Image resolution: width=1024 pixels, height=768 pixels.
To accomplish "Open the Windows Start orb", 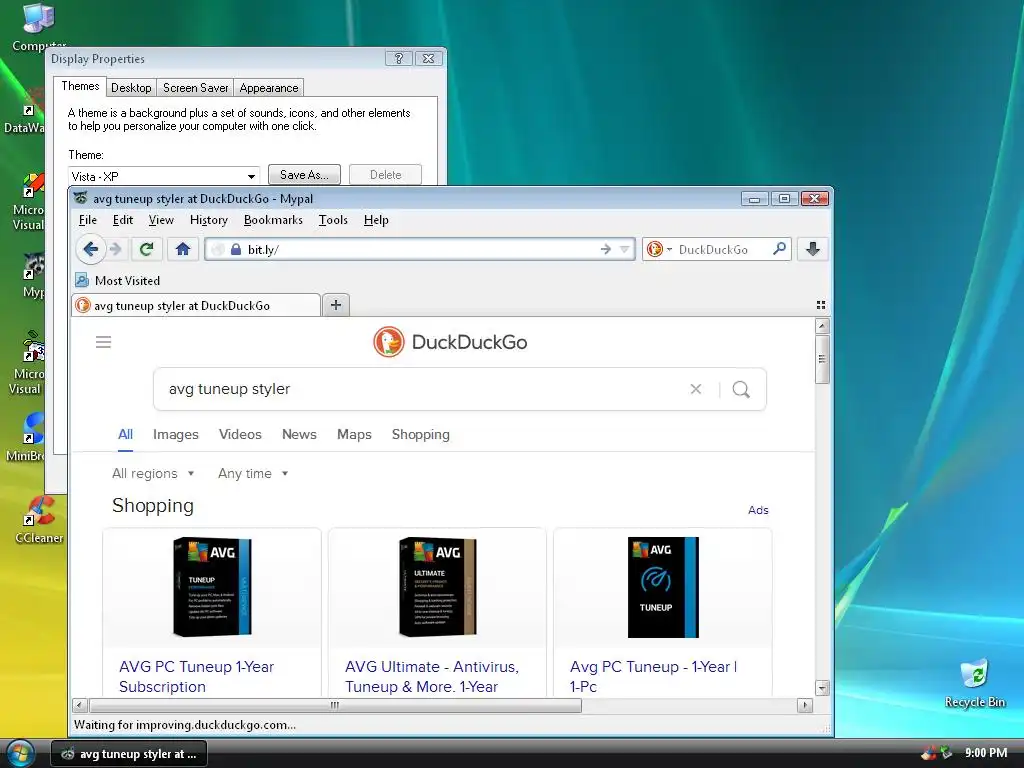I will (x=20, y=754).
